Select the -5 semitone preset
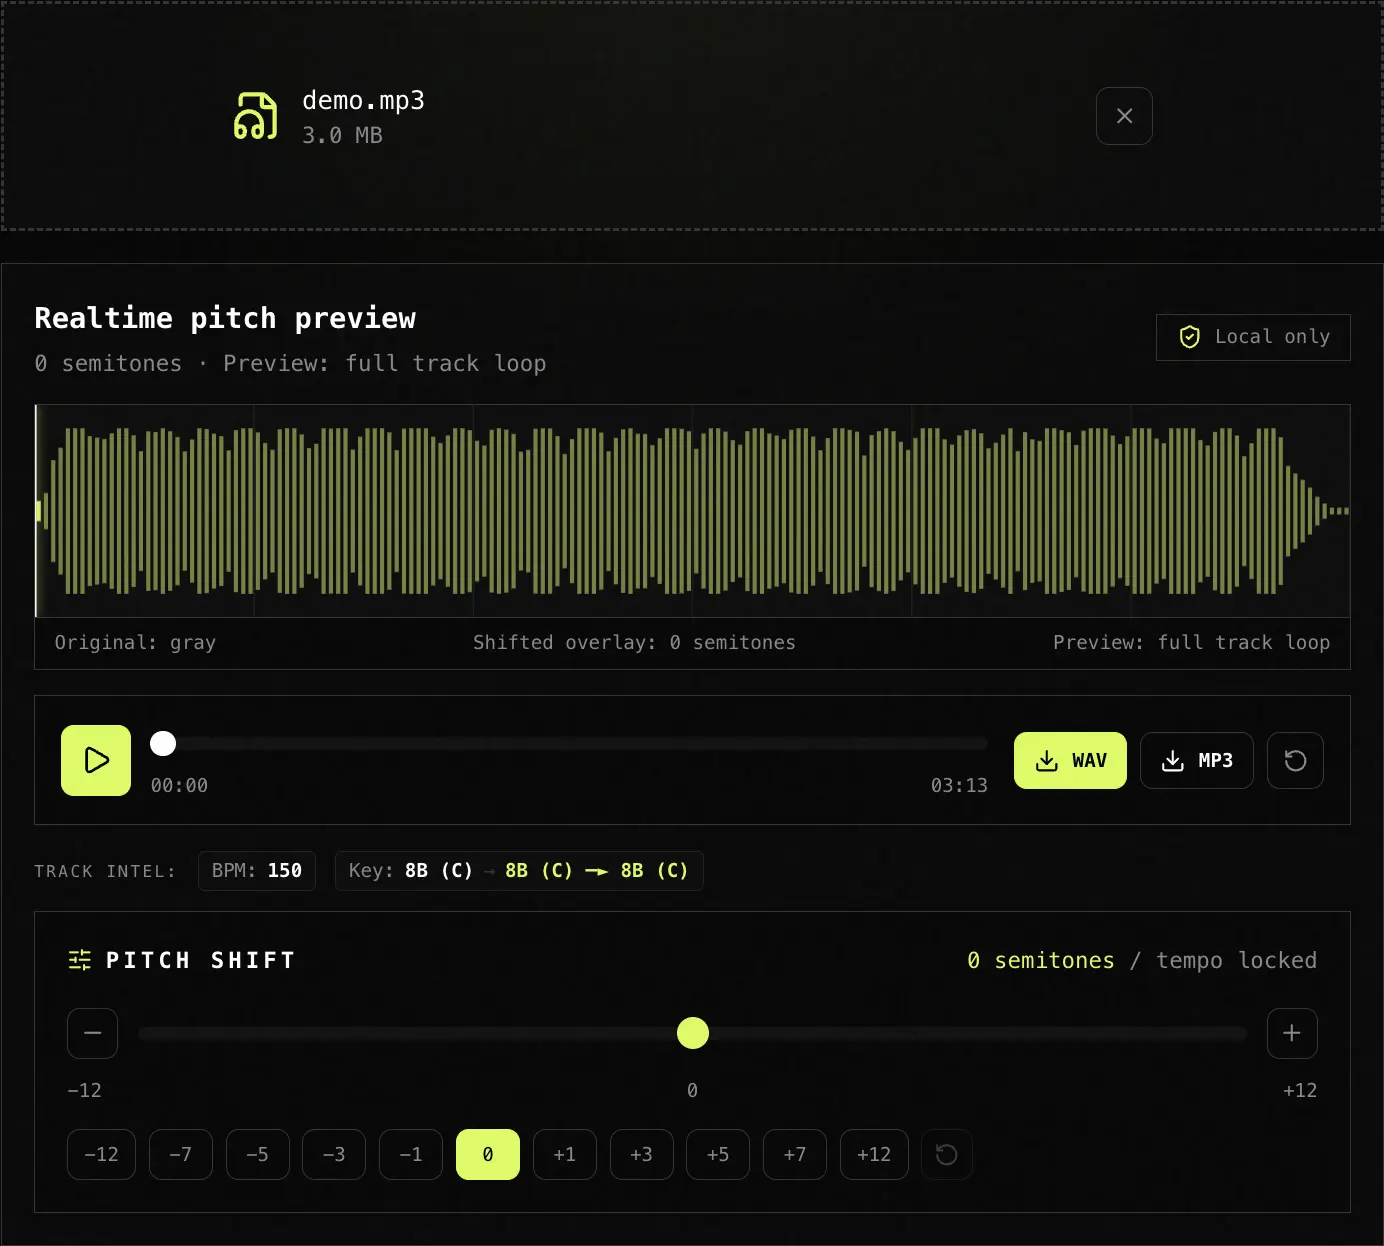 pyautogui.click(x=258, y=1154)
